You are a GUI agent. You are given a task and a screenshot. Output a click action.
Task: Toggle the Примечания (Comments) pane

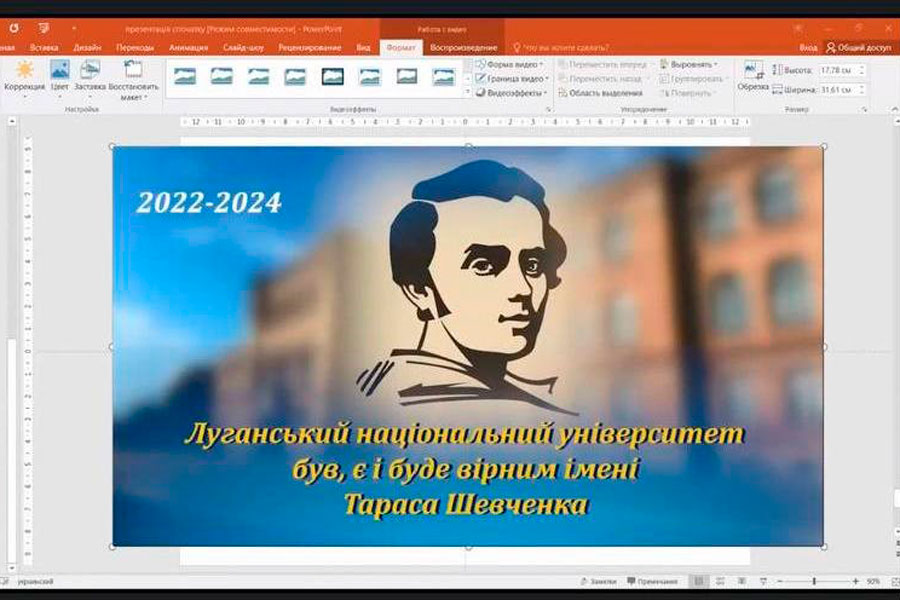653,582
